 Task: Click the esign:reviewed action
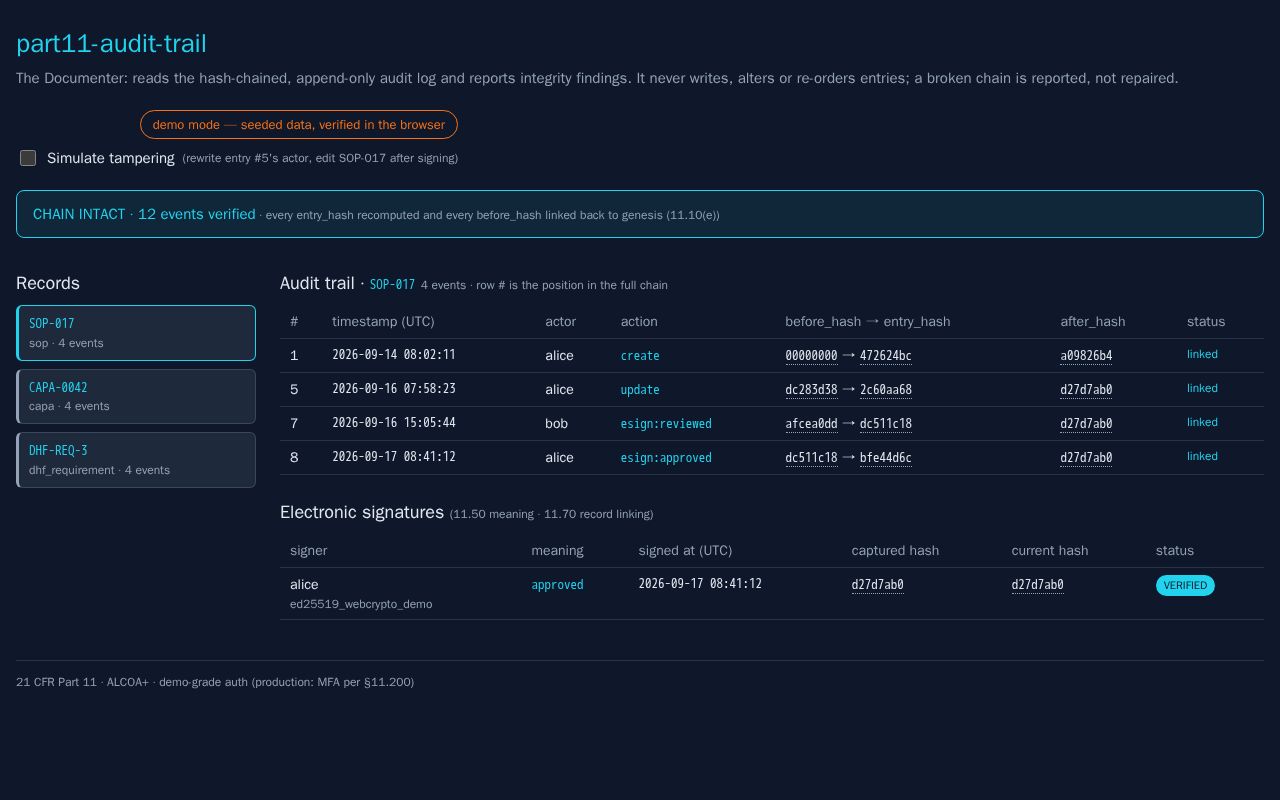[666, 424]
